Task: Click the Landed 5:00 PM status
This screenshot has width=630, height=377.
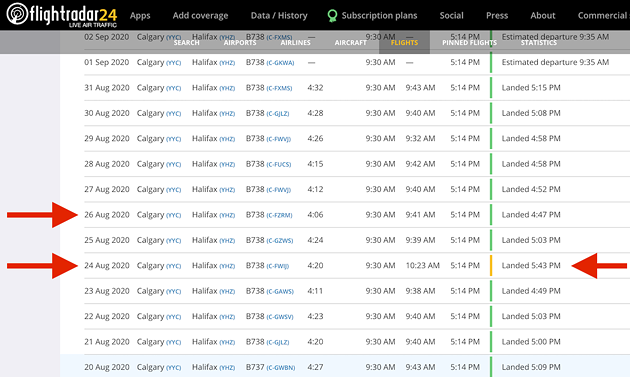Action: pyautogui.click(x=531, y=342)
